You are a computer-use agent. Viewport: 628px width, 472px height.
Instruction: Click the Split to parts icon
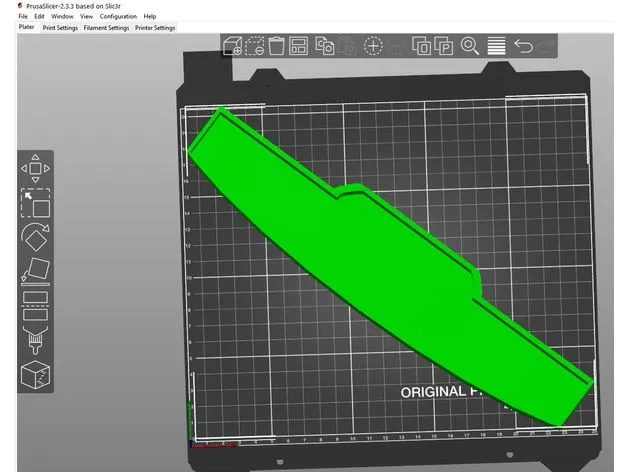point(444,46)
